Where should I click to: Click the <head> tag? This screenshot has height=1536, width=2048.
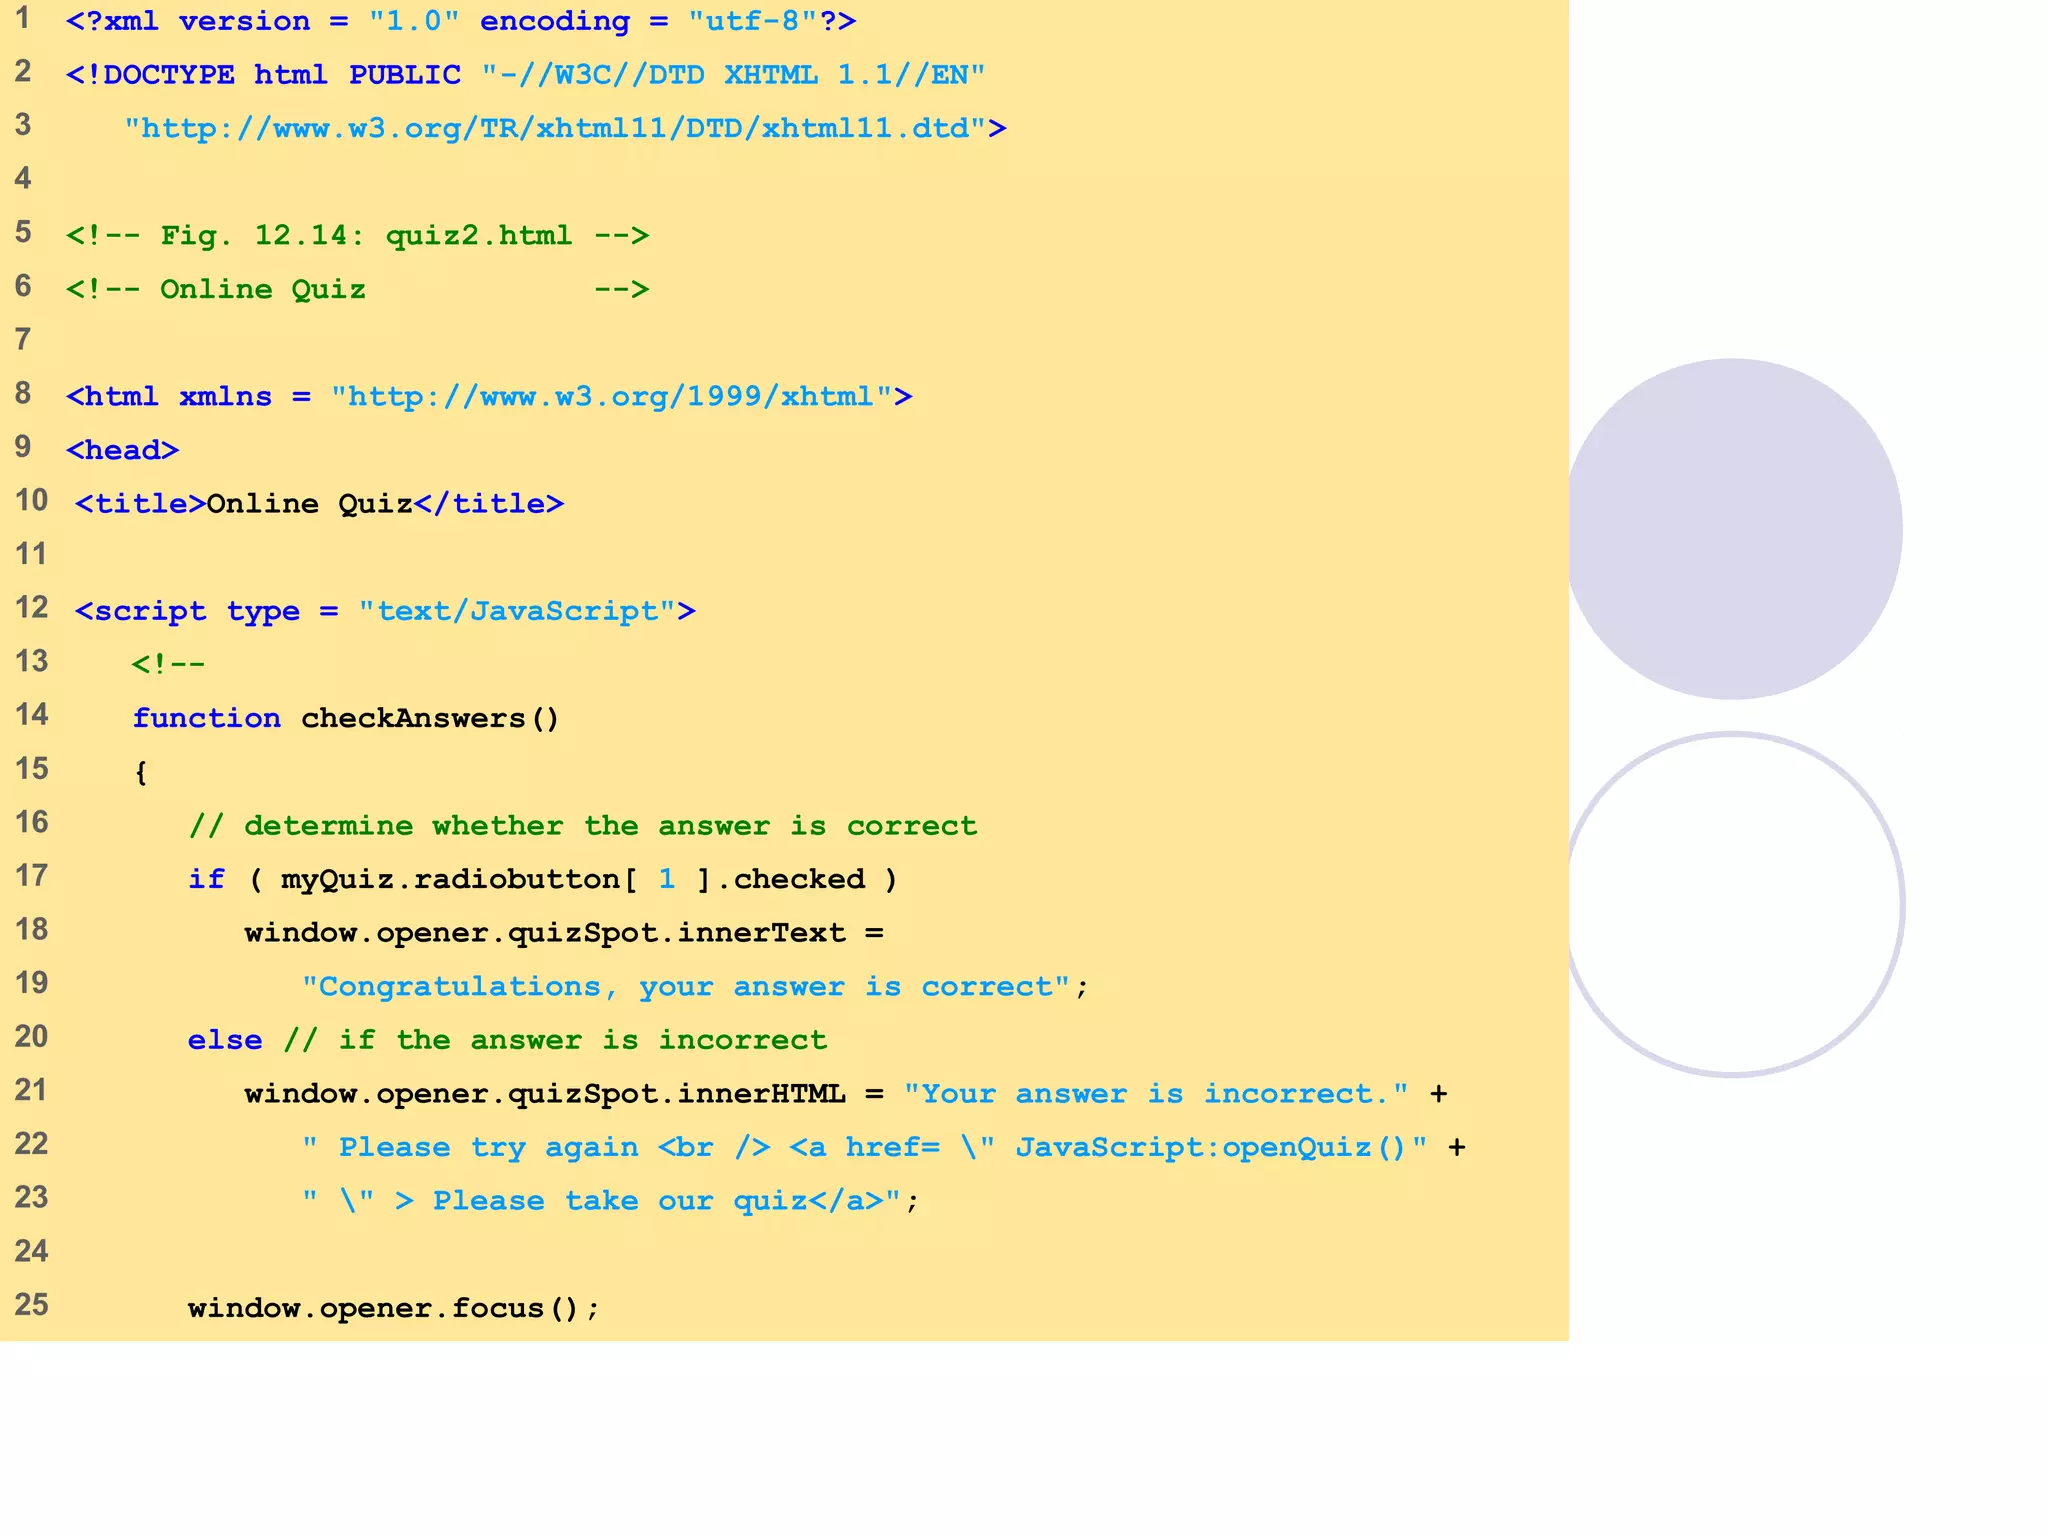[122, 451]
